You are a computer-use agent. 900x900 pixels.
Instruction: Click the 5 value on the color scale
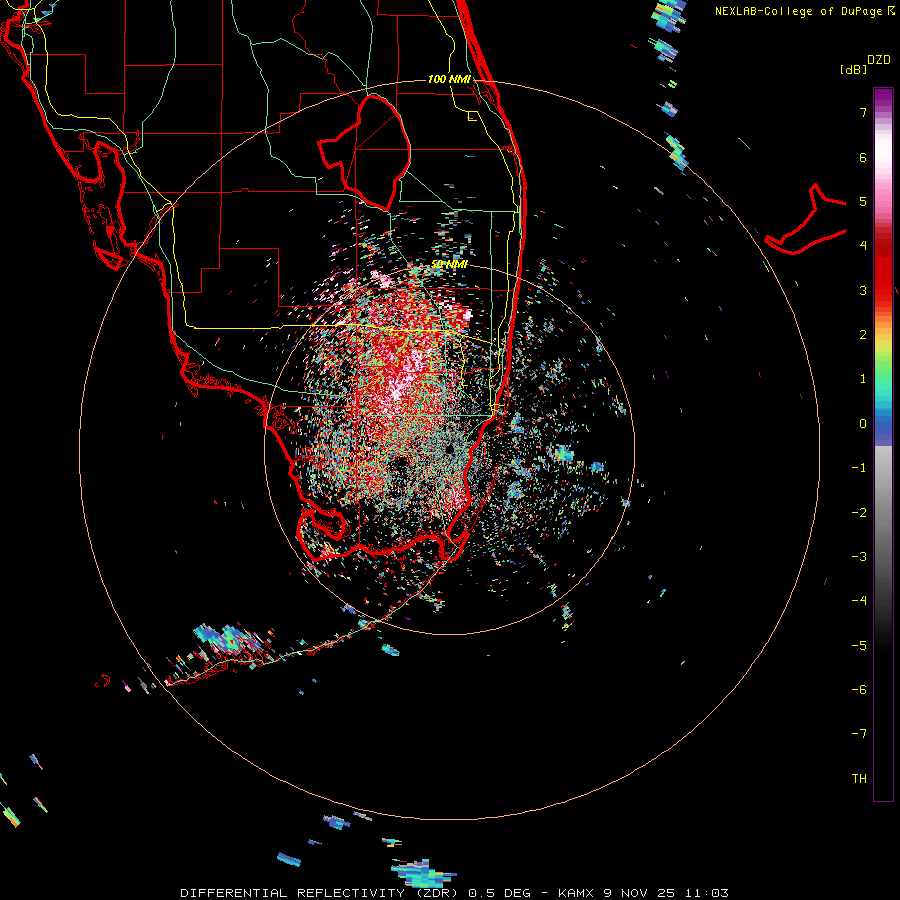pos(863,201)
